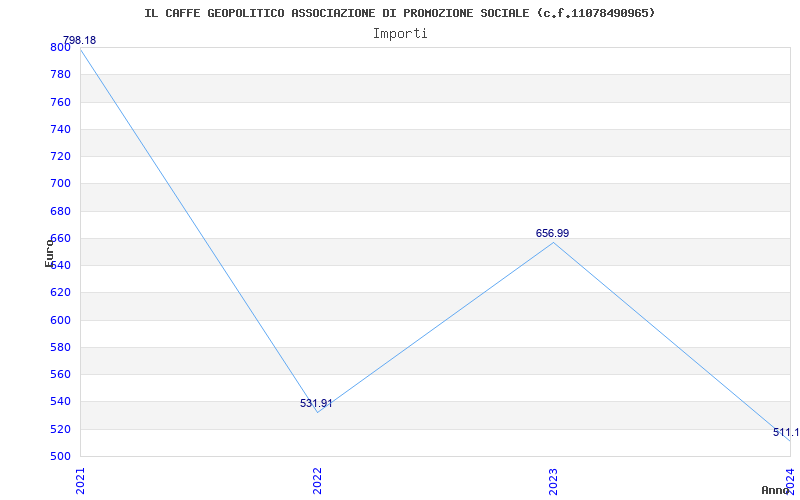Click the 2022 x-axis tick label
This screenshot has width=800, height=500.
tap(317, 481)
